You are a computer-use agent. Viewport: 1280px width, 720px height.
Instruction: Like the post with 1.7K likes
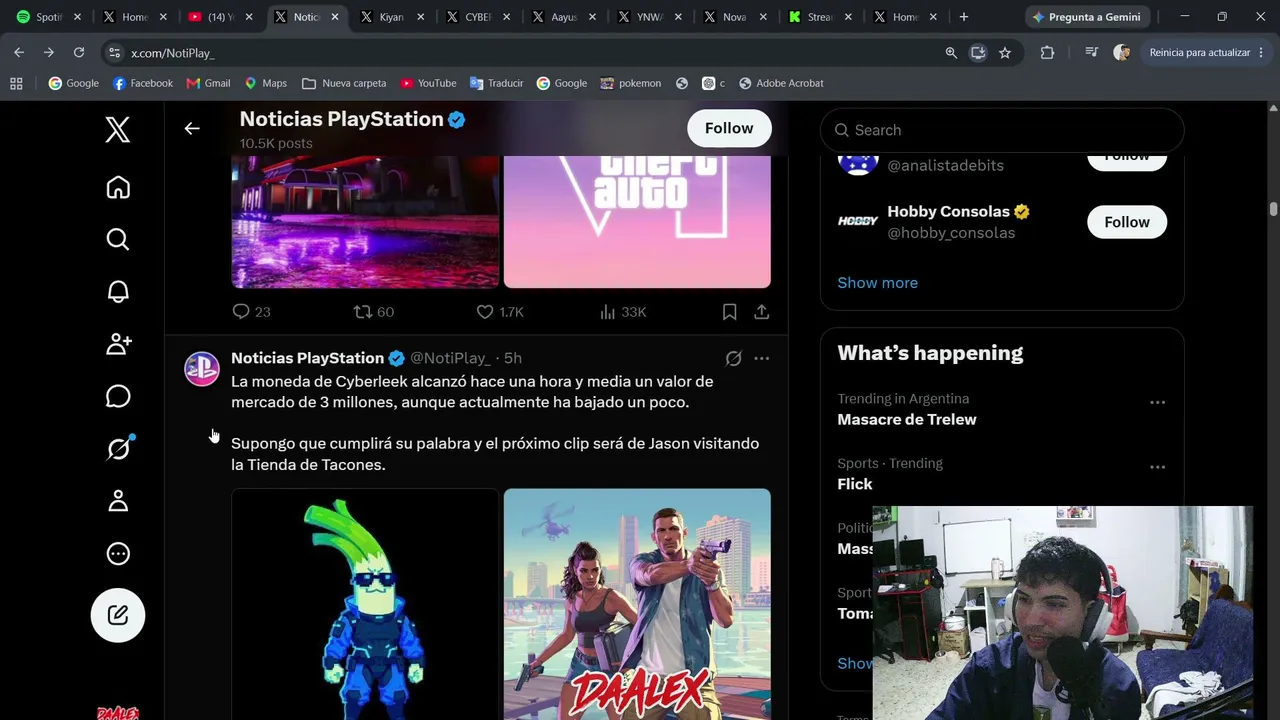click(500, 312)
